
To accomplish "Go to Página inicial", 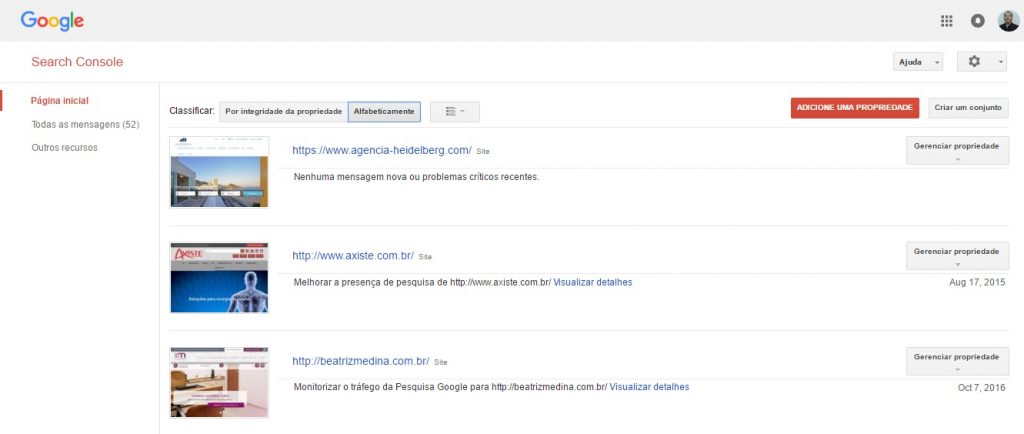I will click(60, 101).
